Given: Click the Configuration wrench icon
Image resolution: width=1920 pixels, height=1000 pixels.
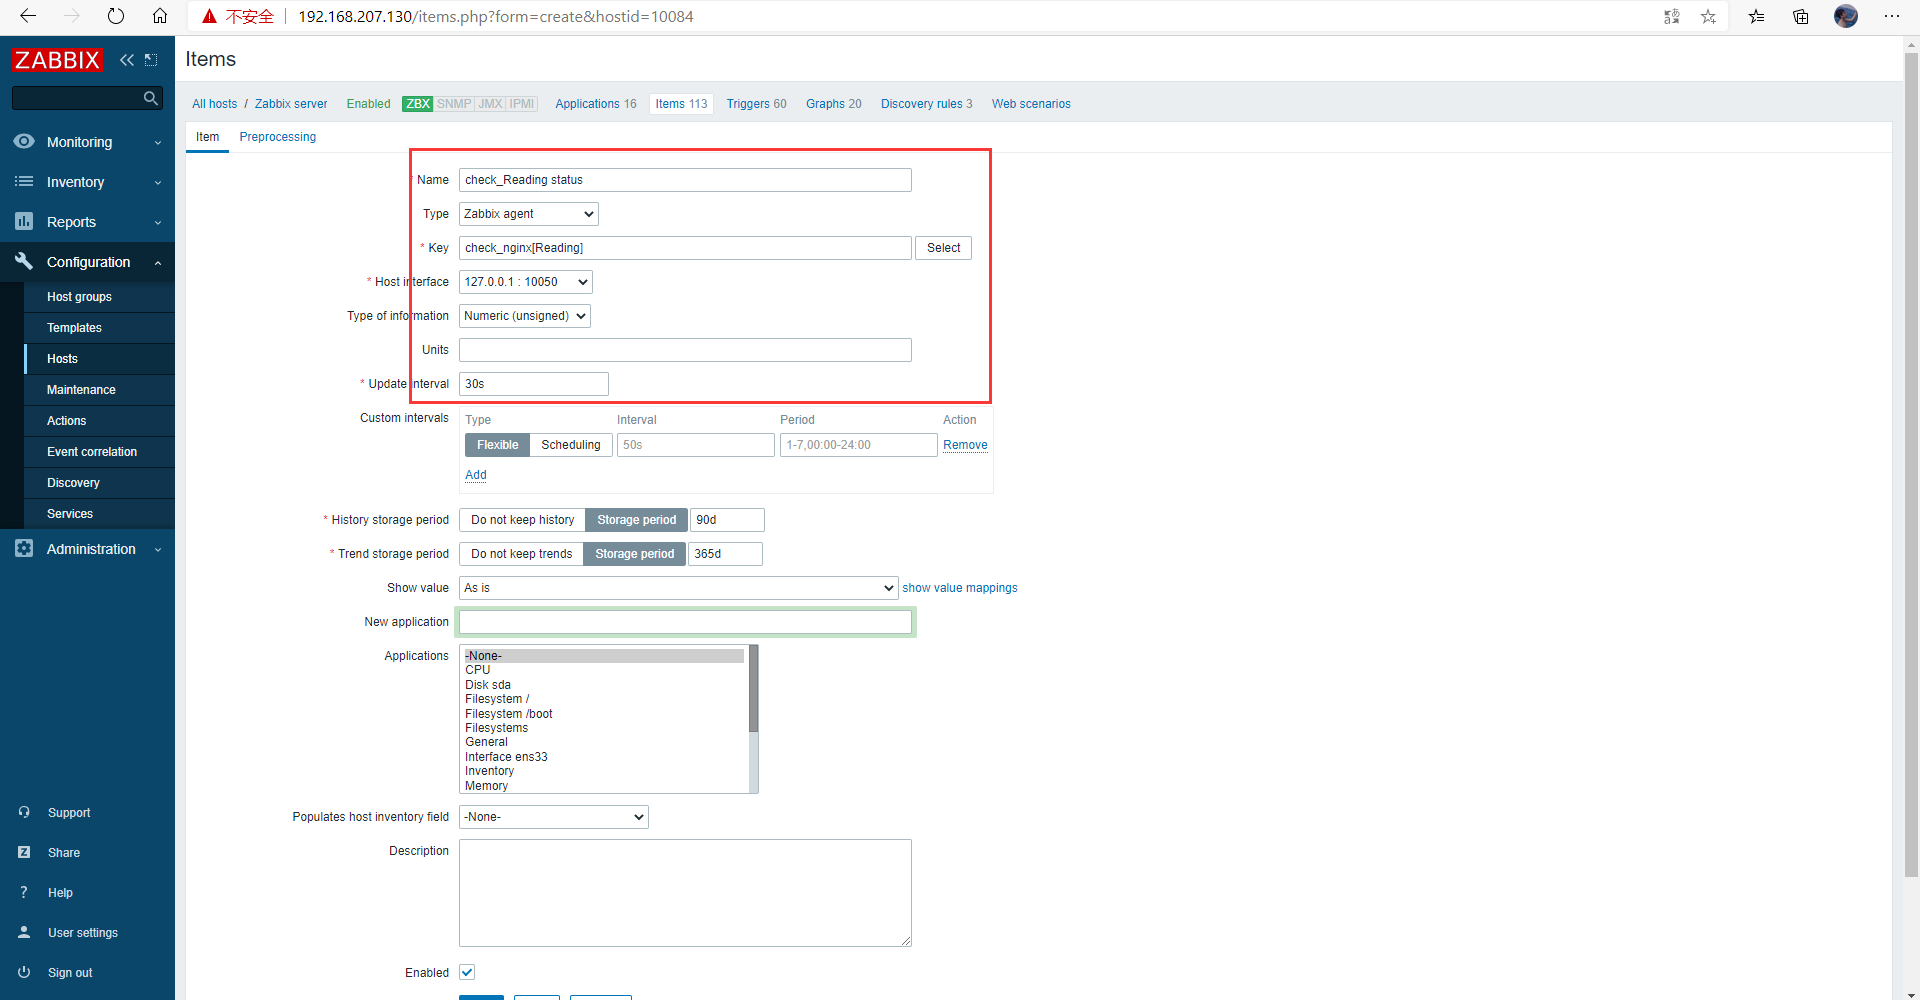Looking at the screenshot, I should 24,262.
